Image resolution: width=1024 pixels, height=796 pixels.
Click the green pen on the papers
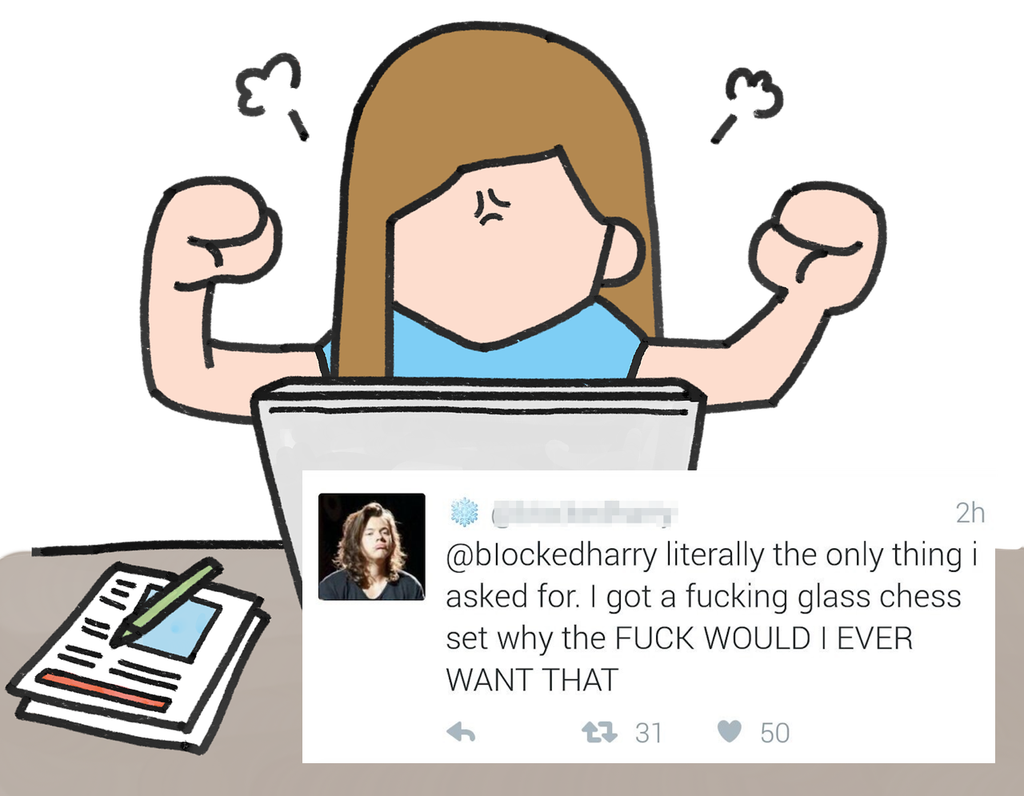166,602
